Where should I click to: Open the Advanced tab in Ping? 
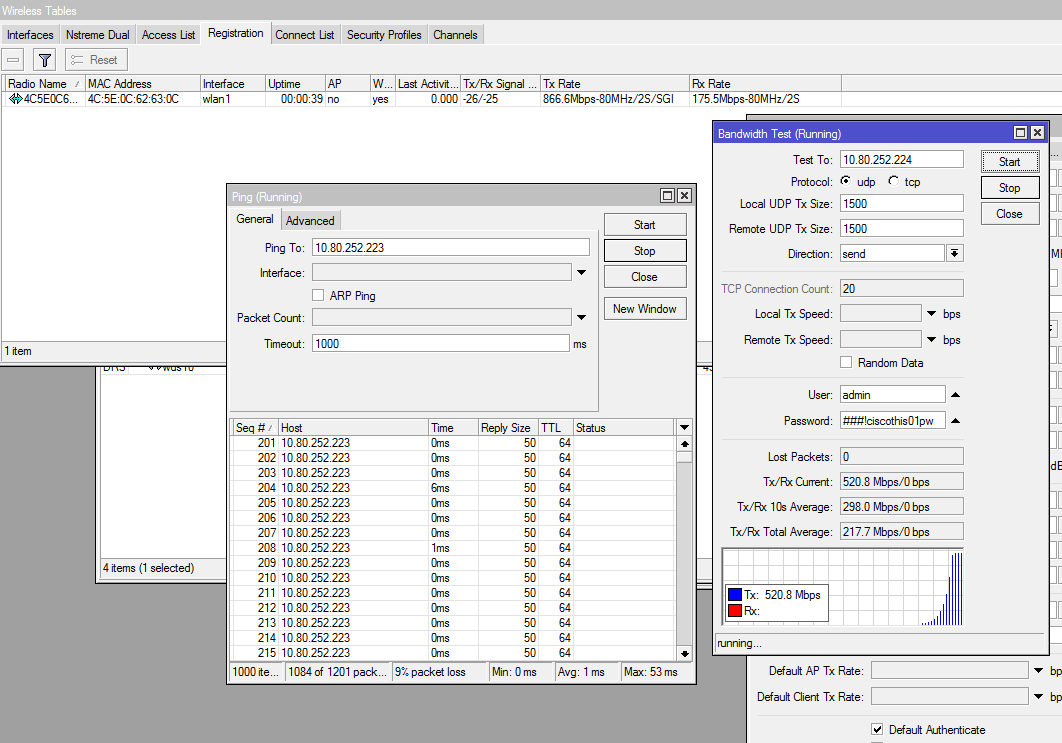(x=310, y=220)
